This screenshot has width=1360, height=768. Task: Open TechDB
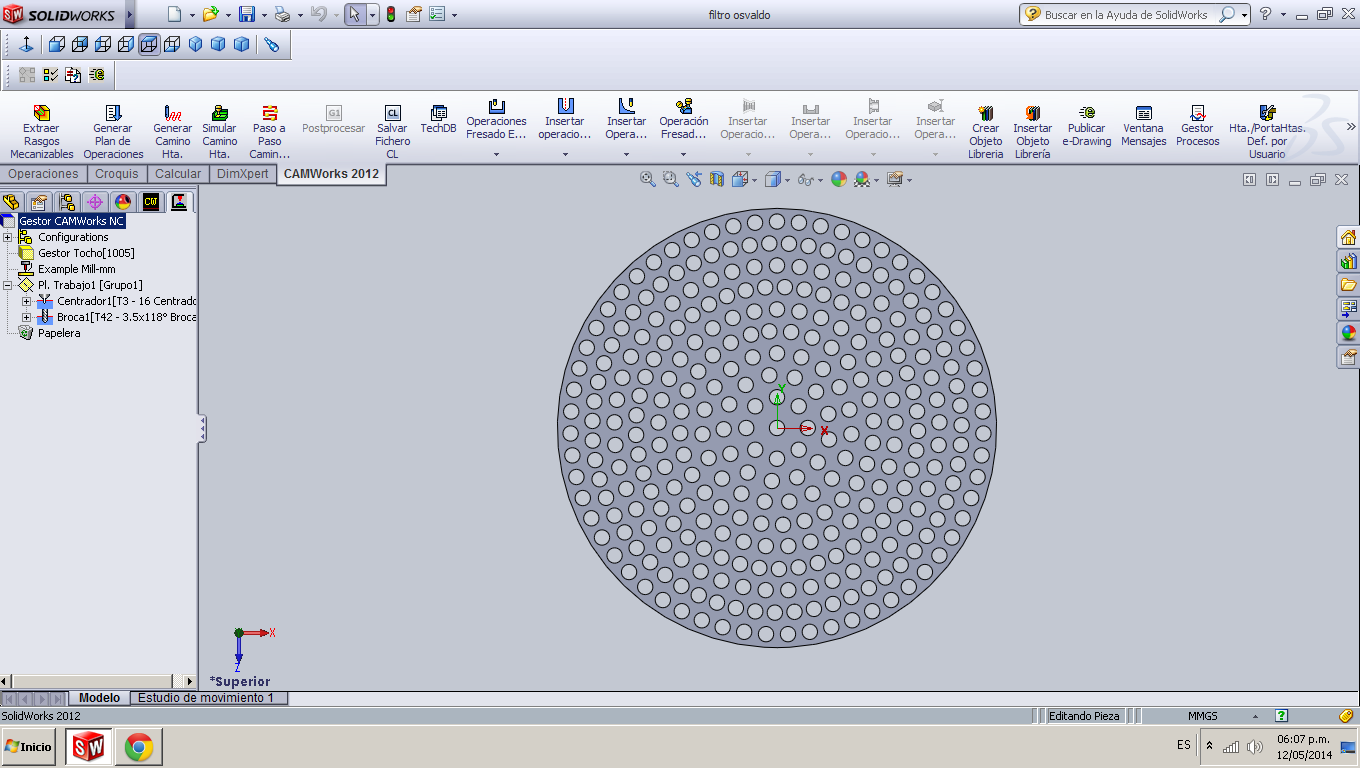point(438,119)
